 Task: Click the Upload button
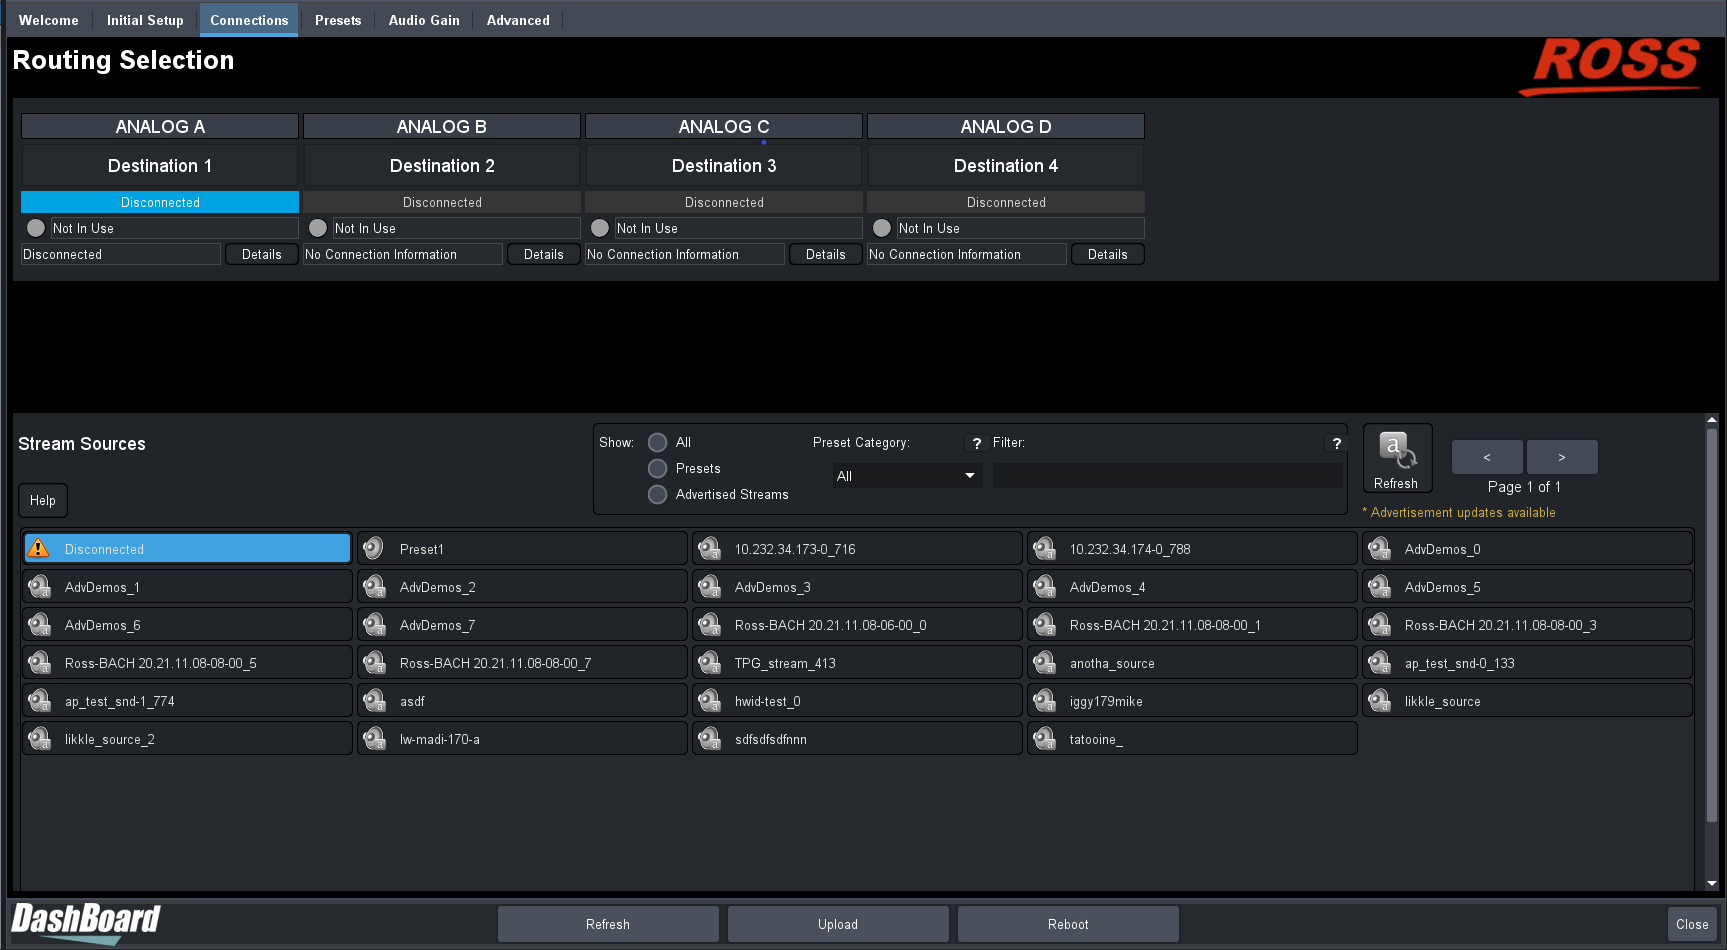pos(838,924)
